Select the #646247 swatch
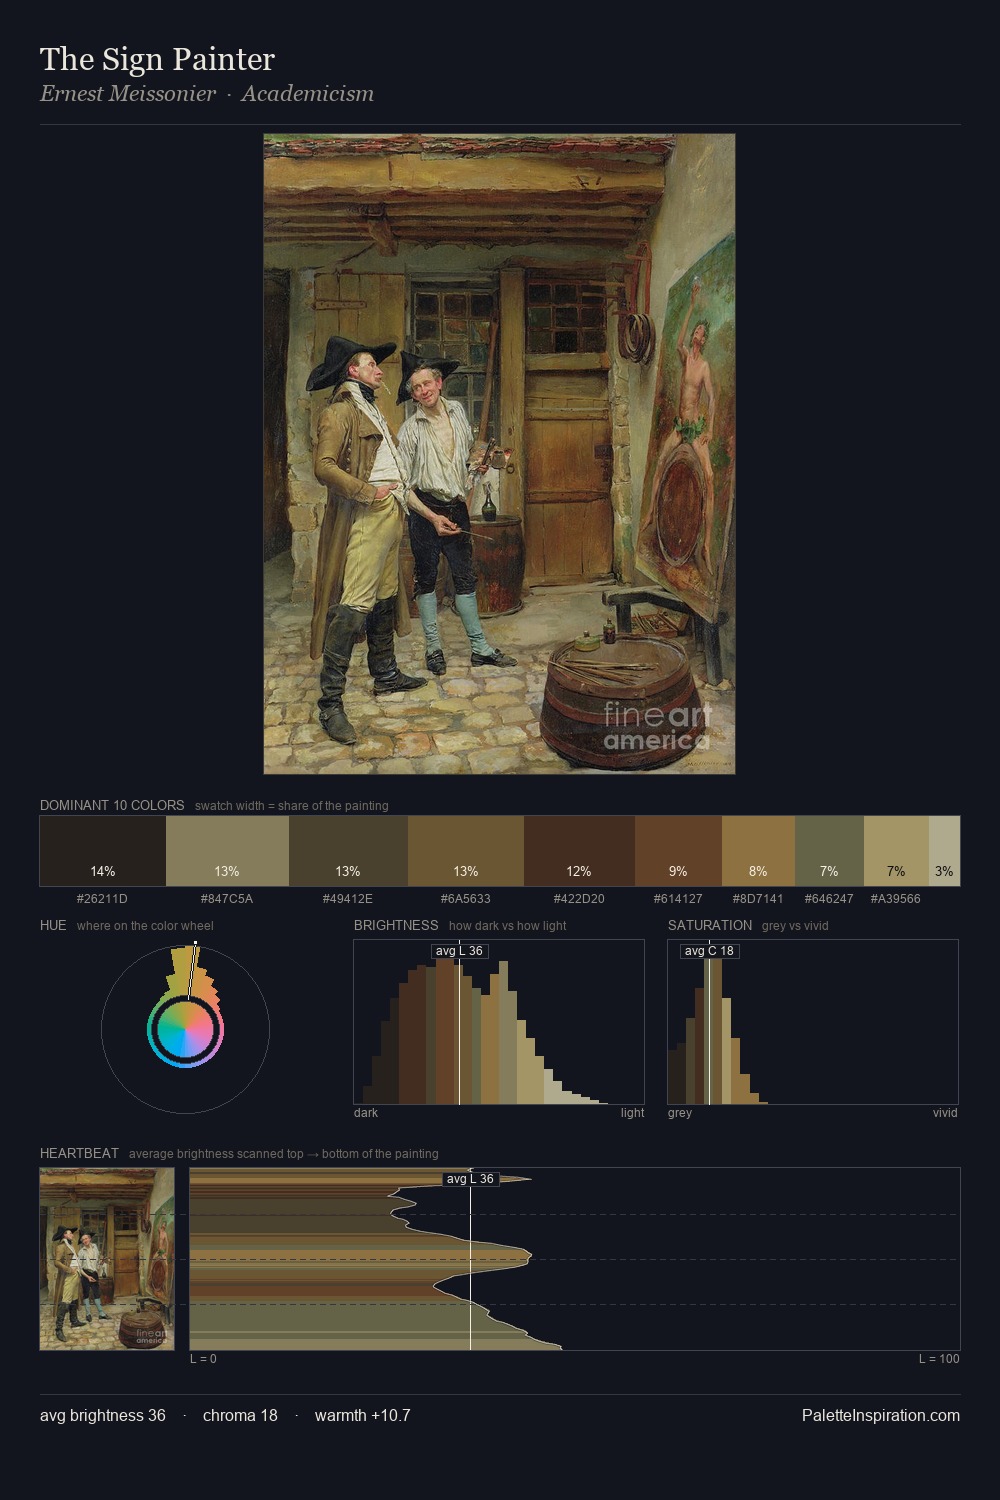The image size is (1000, 1500). tap(829, 851)
